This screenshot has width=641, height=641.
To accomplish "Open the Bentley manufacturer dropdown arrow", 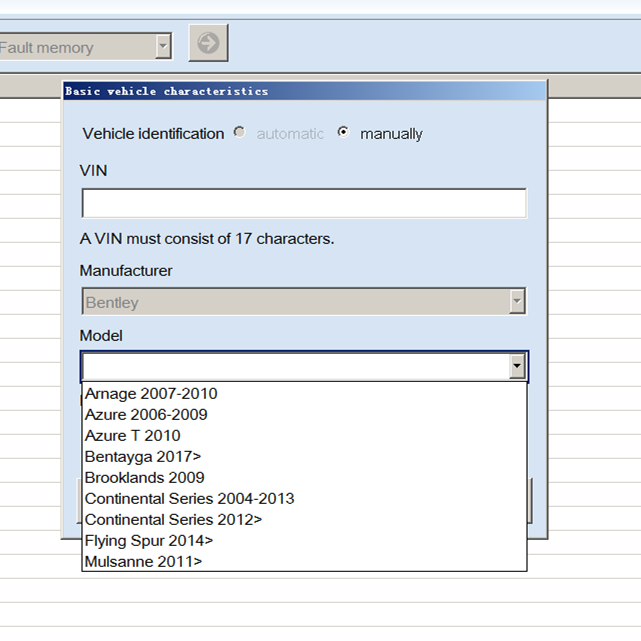I will coord(517,301).
